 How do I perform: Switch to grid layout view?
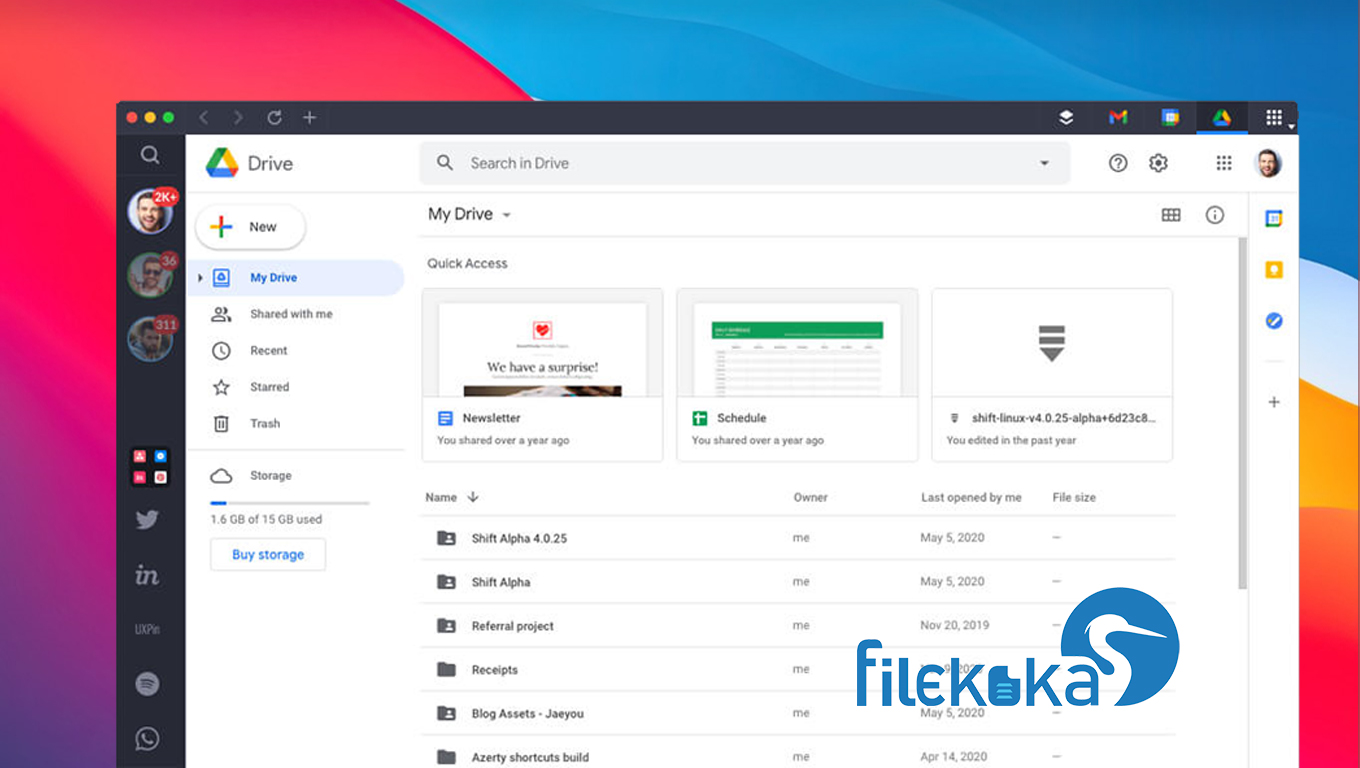click(x=1171, y=215)
